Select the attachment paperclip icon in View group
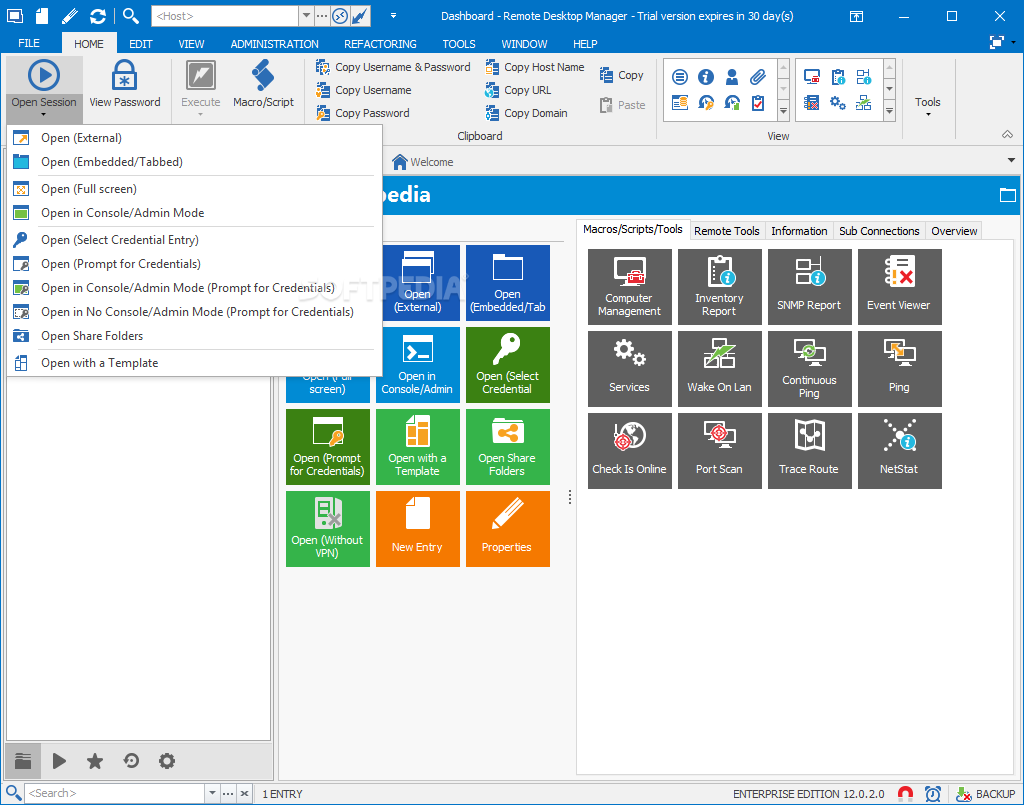This screenshot has height=805, width=1024. 756,75
